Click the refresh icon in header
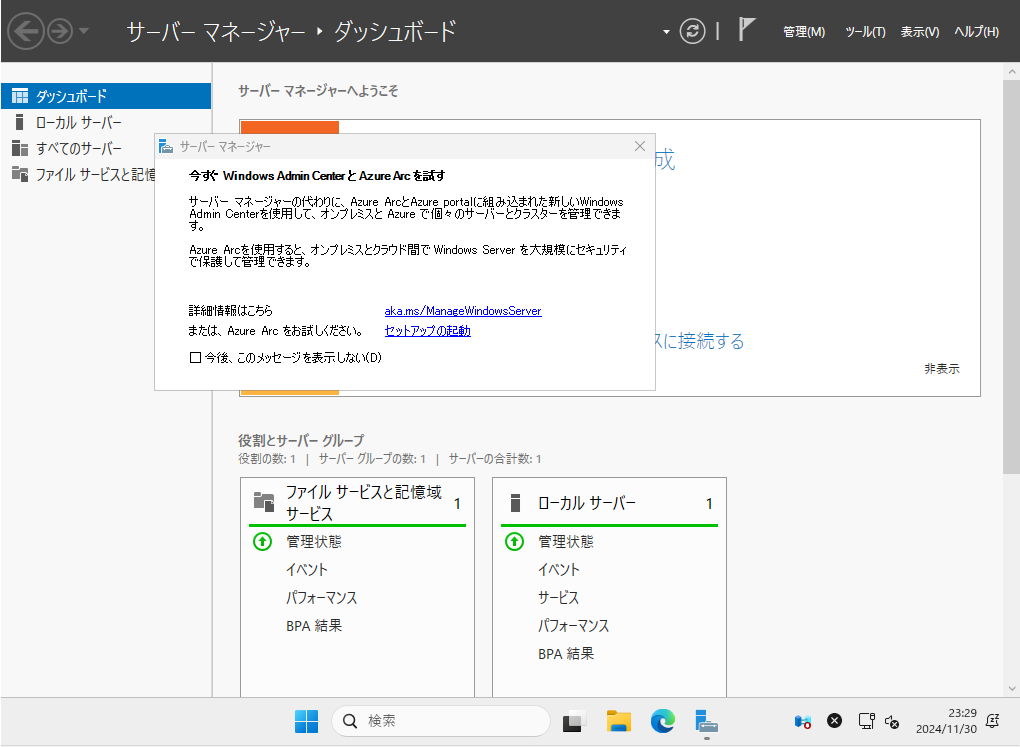Viewport: 1020px width, 747px height. [692, 31]
